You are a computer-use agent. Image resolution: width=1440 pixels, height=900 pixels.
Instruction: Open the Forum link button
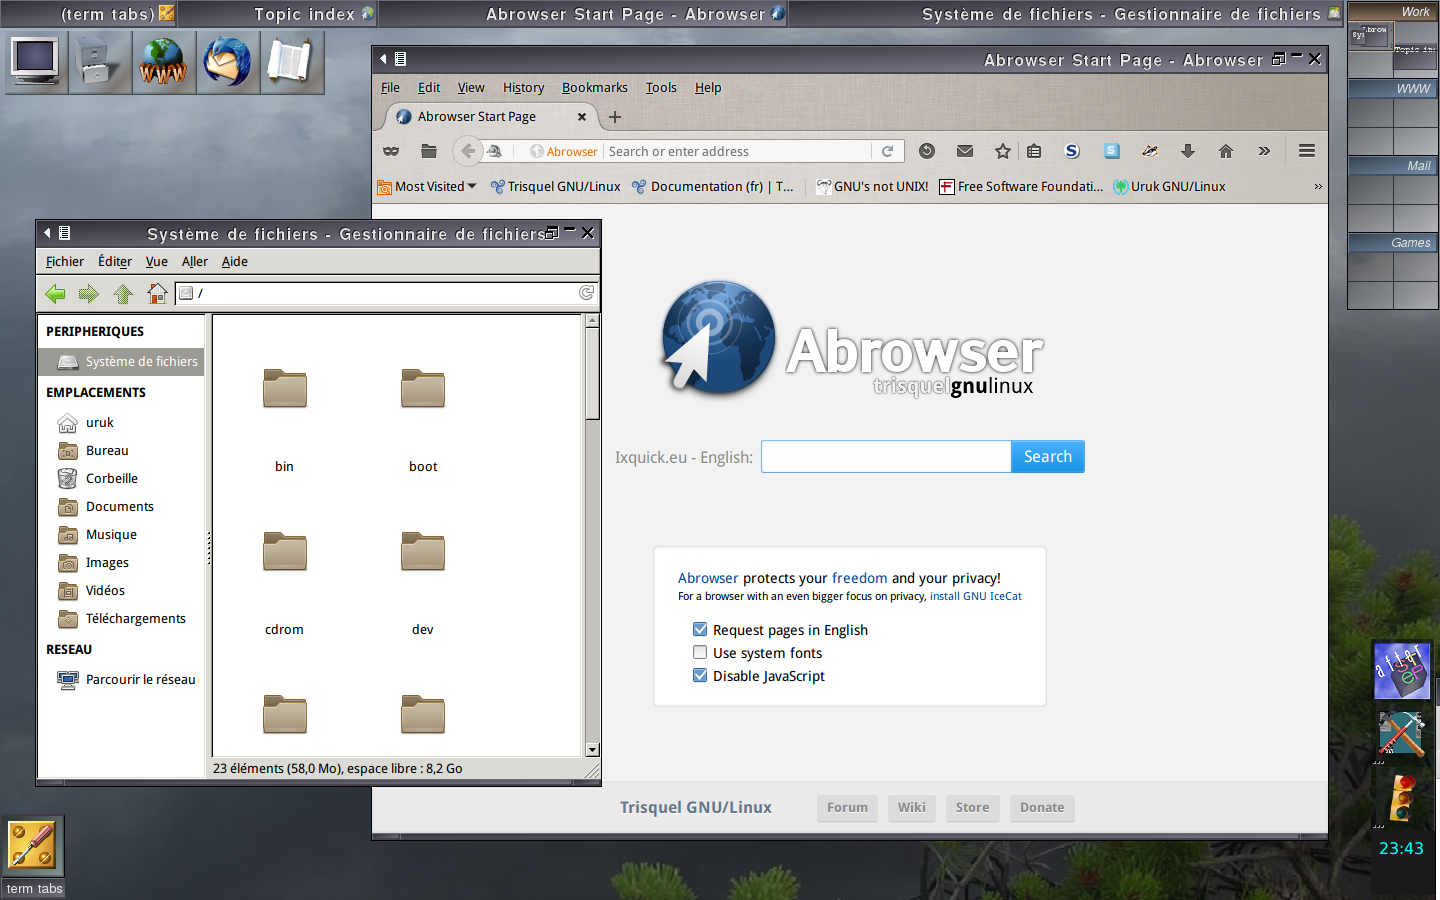[847, 808]
